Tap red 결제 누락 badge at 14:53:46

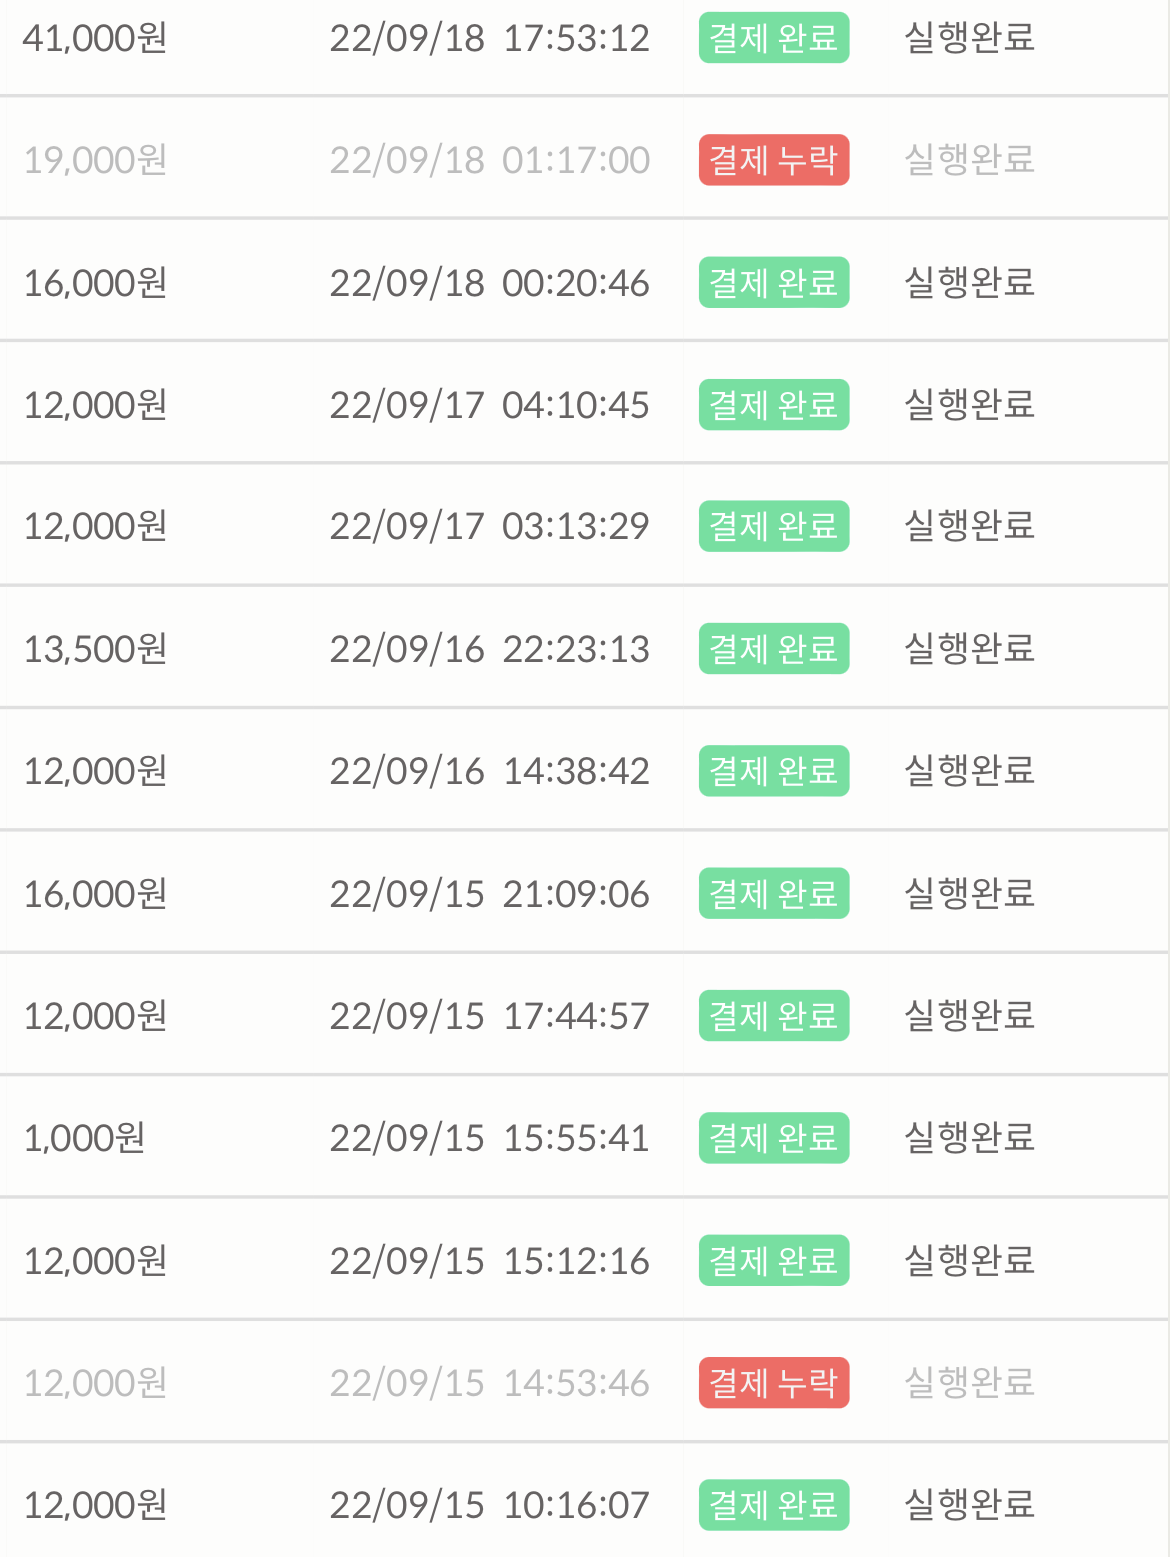(774, 1382)
